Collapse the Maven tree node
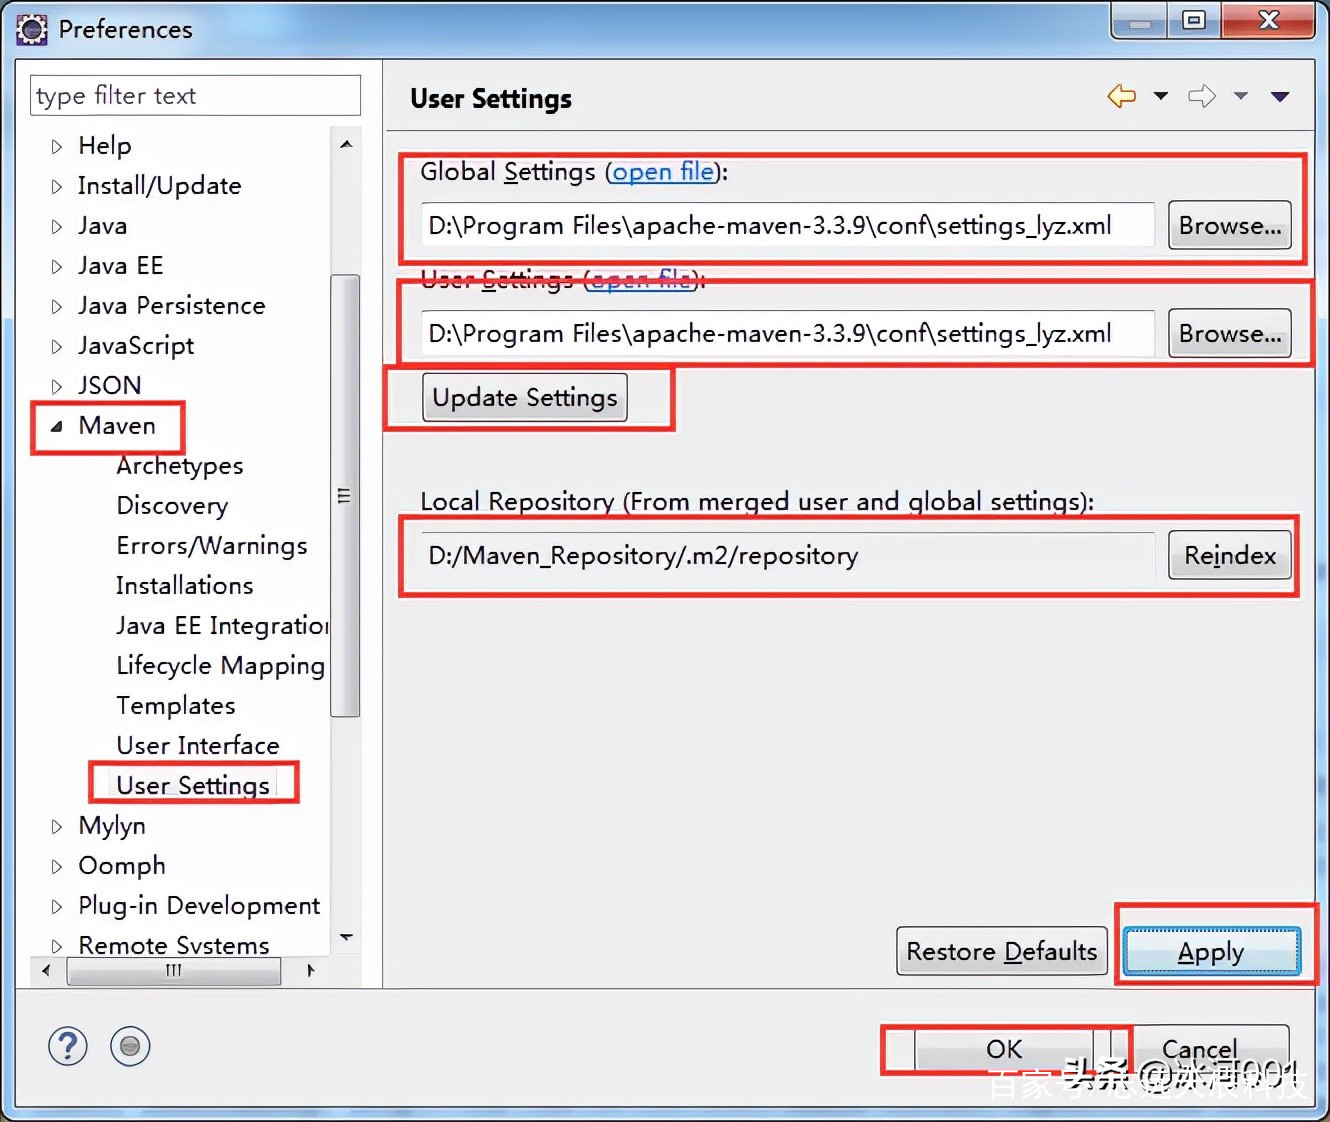 [57, 426]
